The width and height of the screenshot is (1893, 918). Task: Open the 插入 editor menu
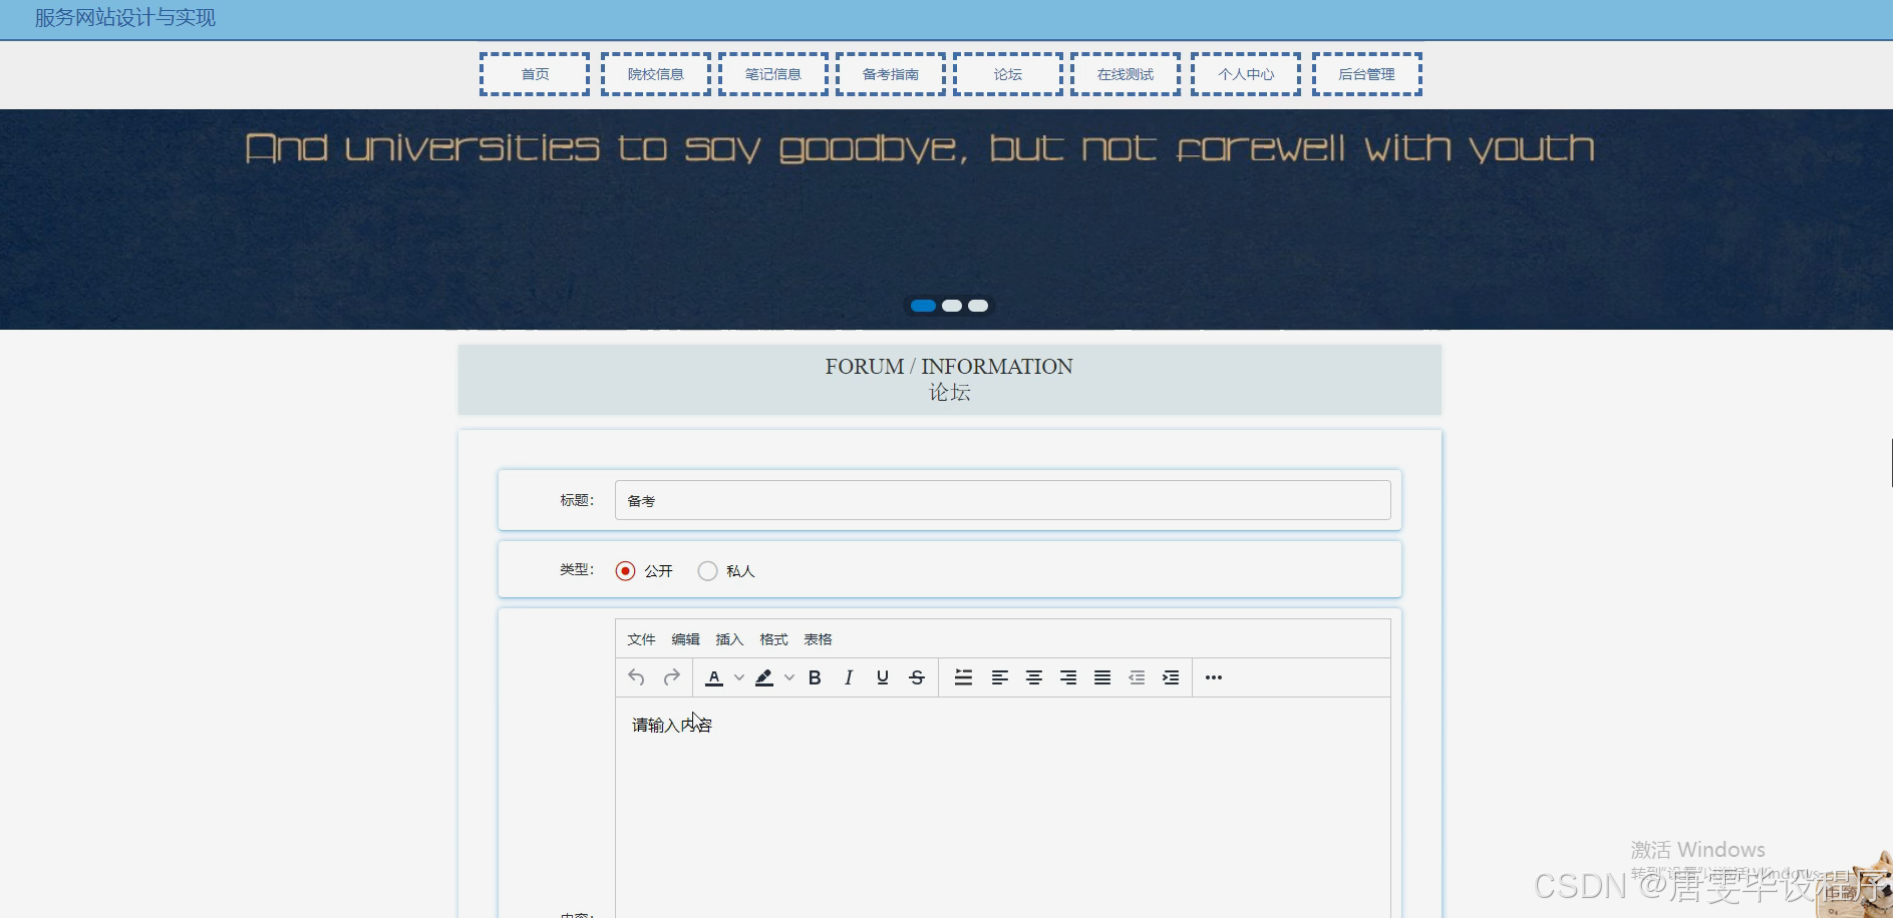729,639
